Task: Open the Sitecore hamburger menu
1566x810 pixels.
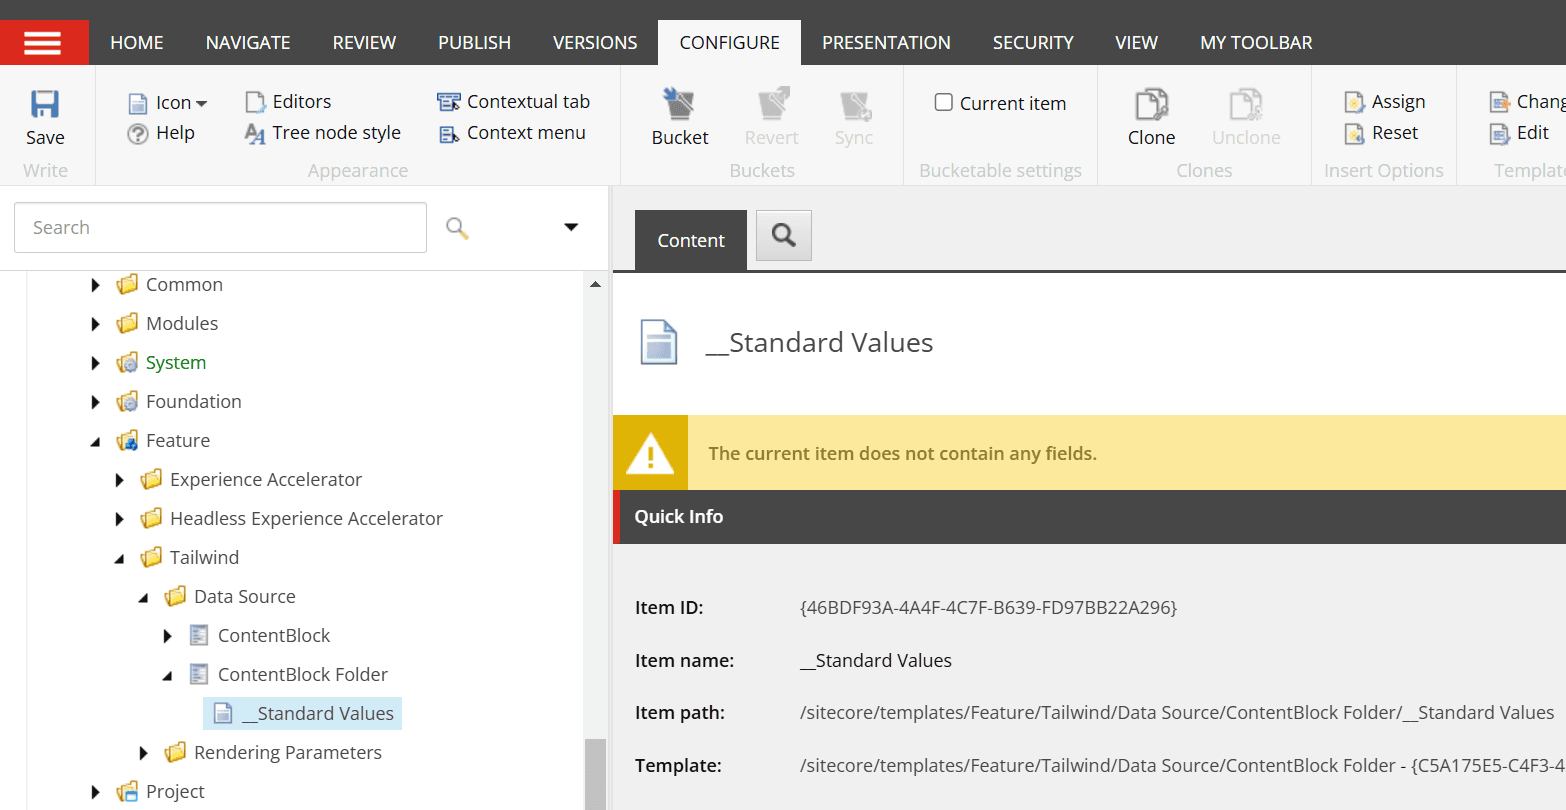Action: pos(44,43)
